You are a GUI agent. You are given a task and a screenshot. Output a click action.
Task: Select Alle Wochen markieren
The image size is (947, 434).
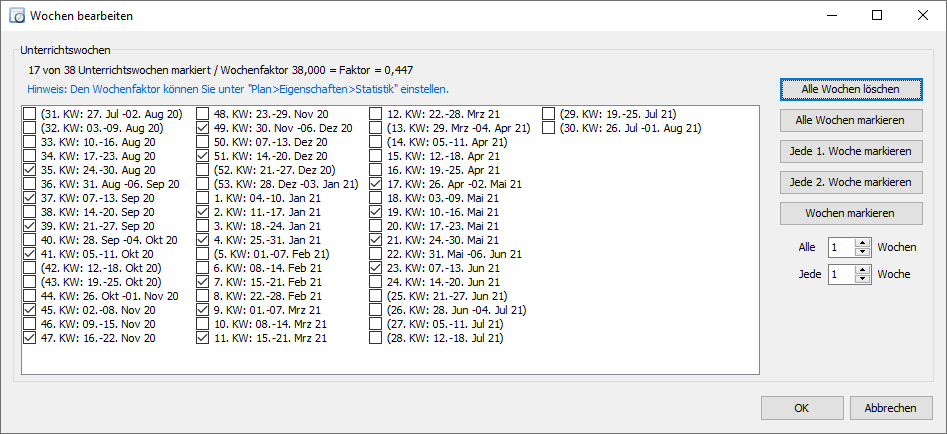coord(851,120)
